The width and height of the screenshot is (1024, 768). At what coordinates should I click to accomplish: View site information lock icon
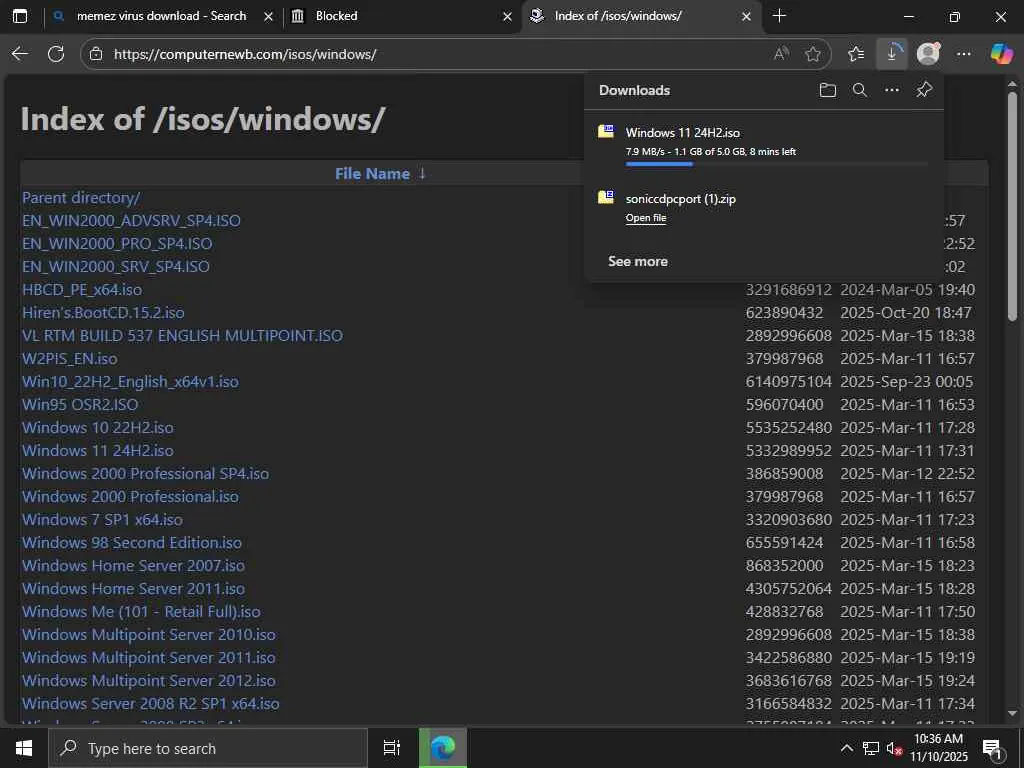tap(96, 54)
